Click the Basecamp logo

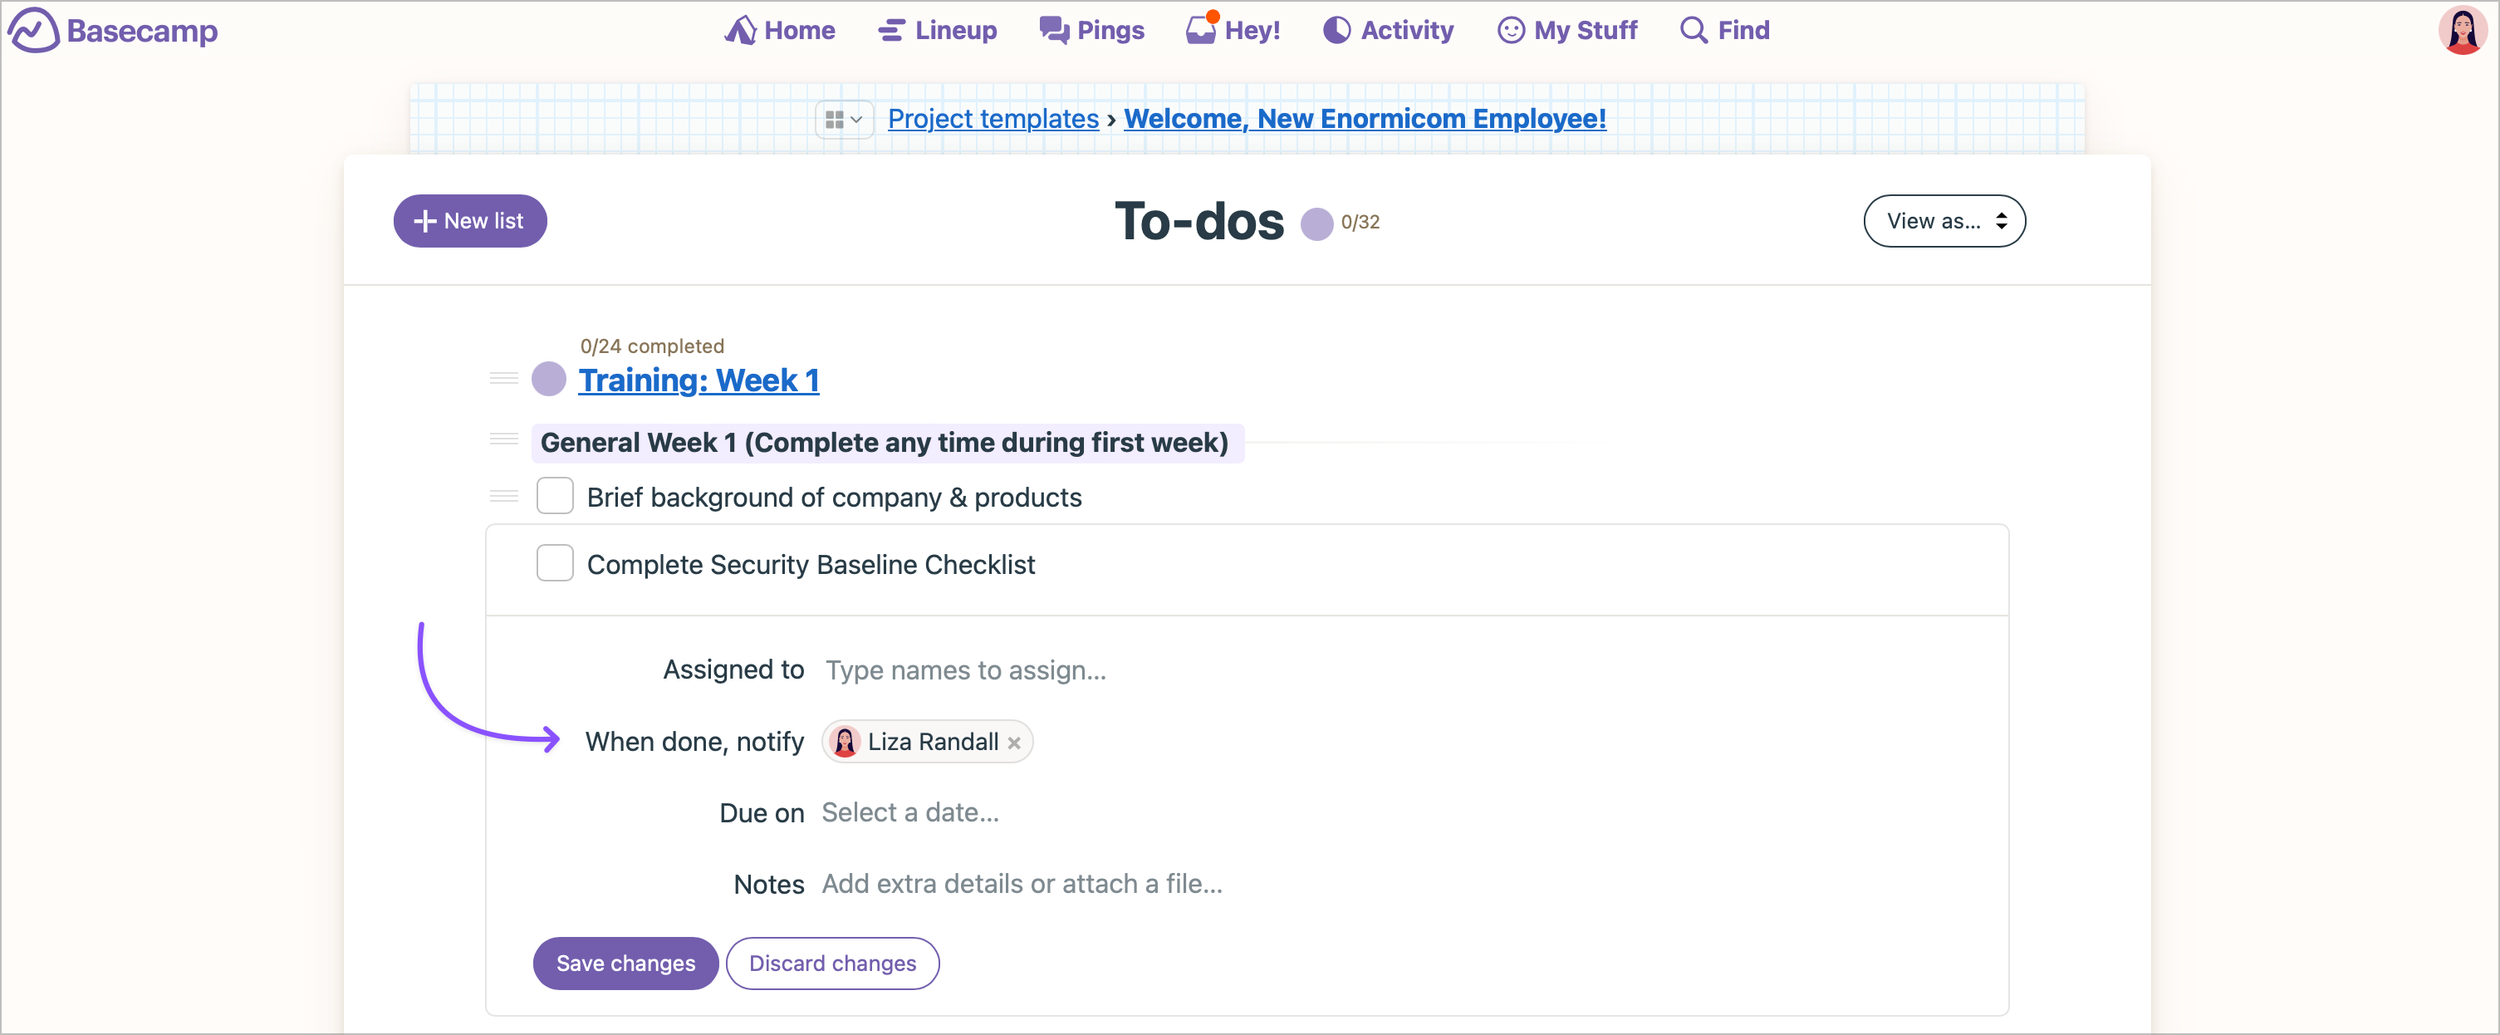tap(113, 30)
